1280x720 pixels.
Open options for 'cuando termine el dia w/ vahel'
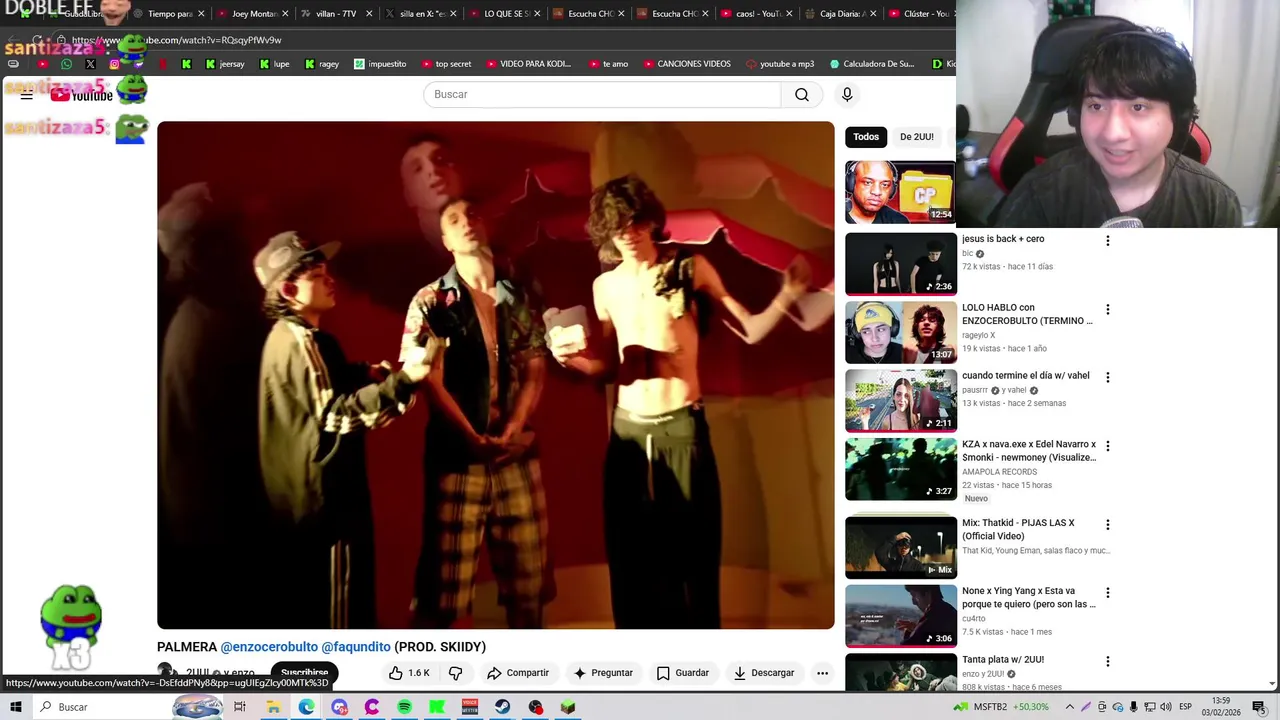(1107, 377)
